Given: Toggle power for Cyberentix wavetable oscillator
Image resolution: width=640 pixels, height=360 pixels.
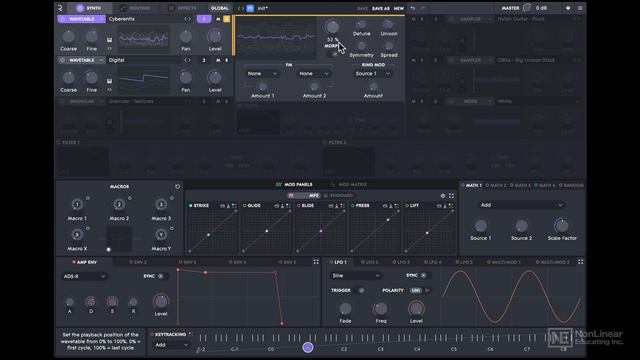Looking at the screenshot, I should point(62,19).
